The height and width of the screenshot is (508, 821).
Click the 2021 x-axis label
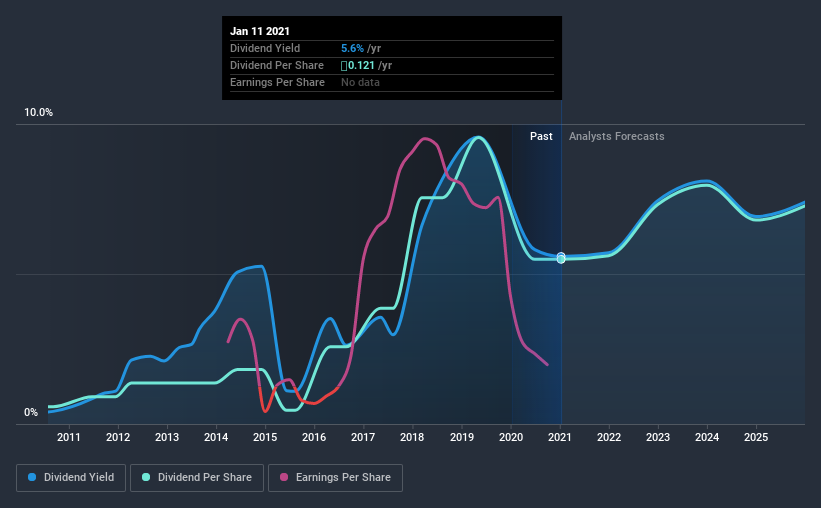pyautogui.click(x=560, y=437)
